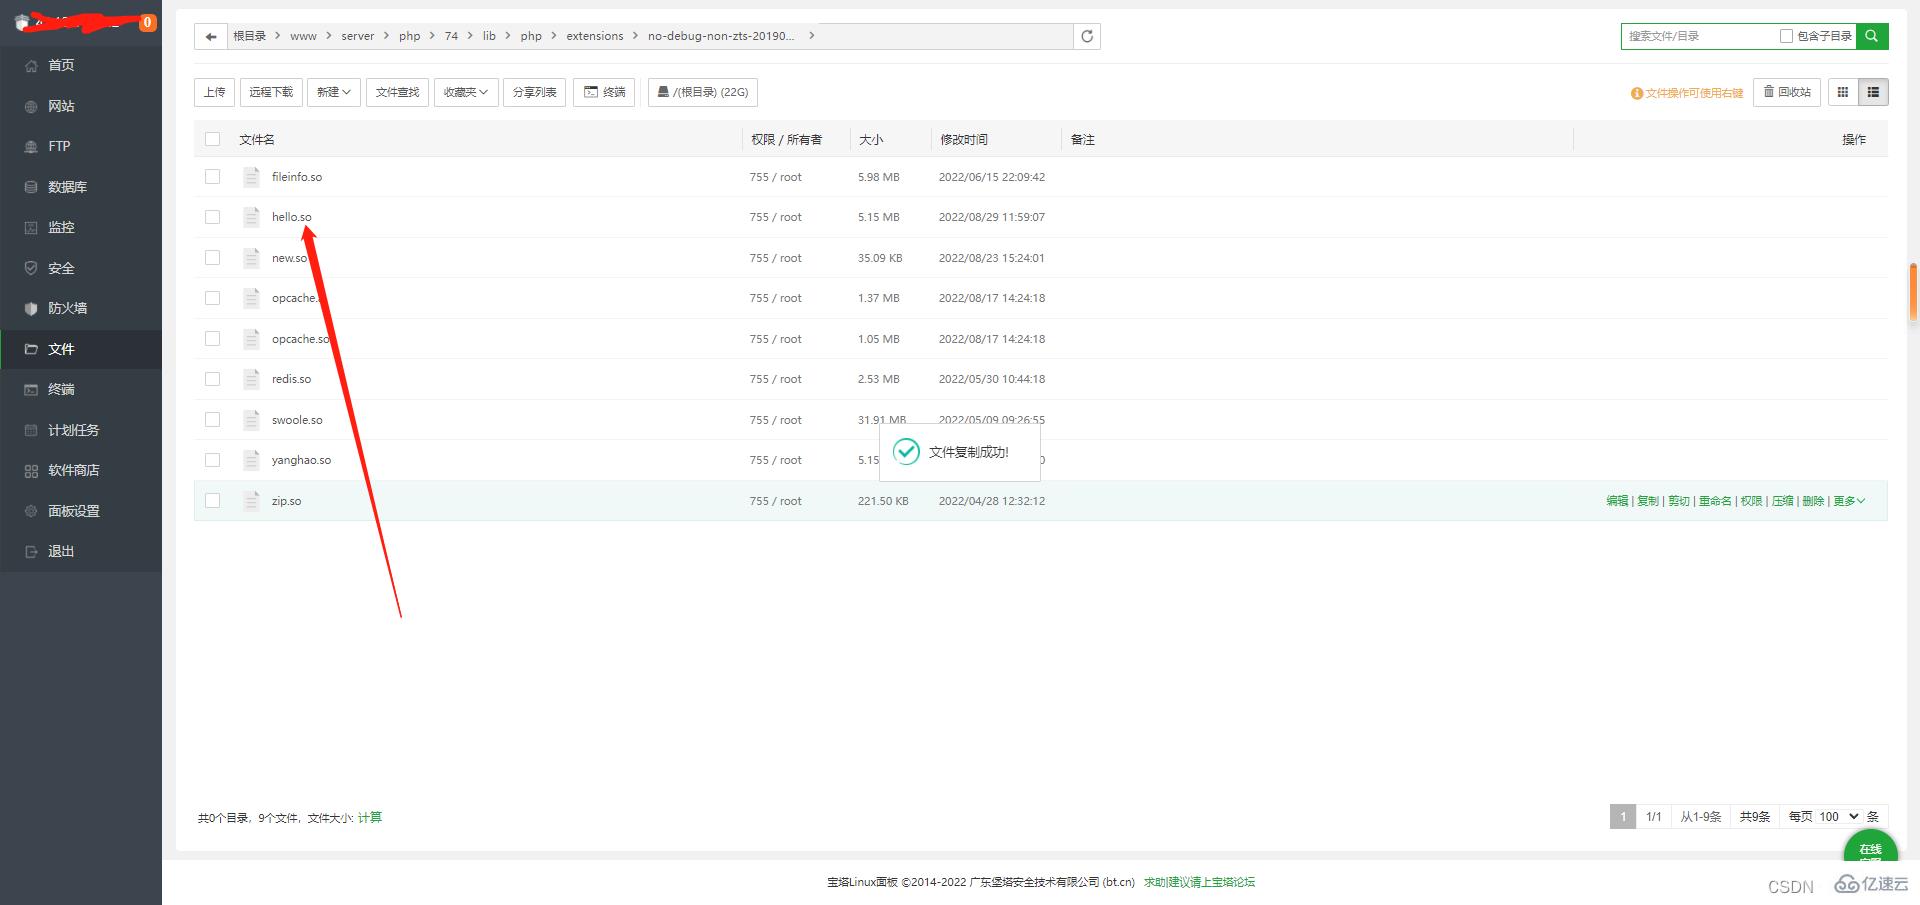The image size is (1920, 905).
Task: Expand 更多 actions for zip.so
Action: [x=1849, y=501]
